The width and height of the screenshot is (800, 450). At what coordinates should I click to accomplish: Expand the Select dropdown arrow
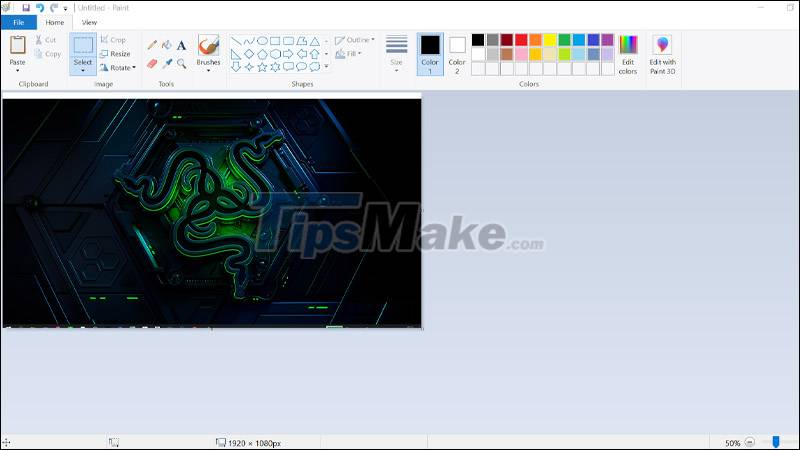tap(83, 70)
